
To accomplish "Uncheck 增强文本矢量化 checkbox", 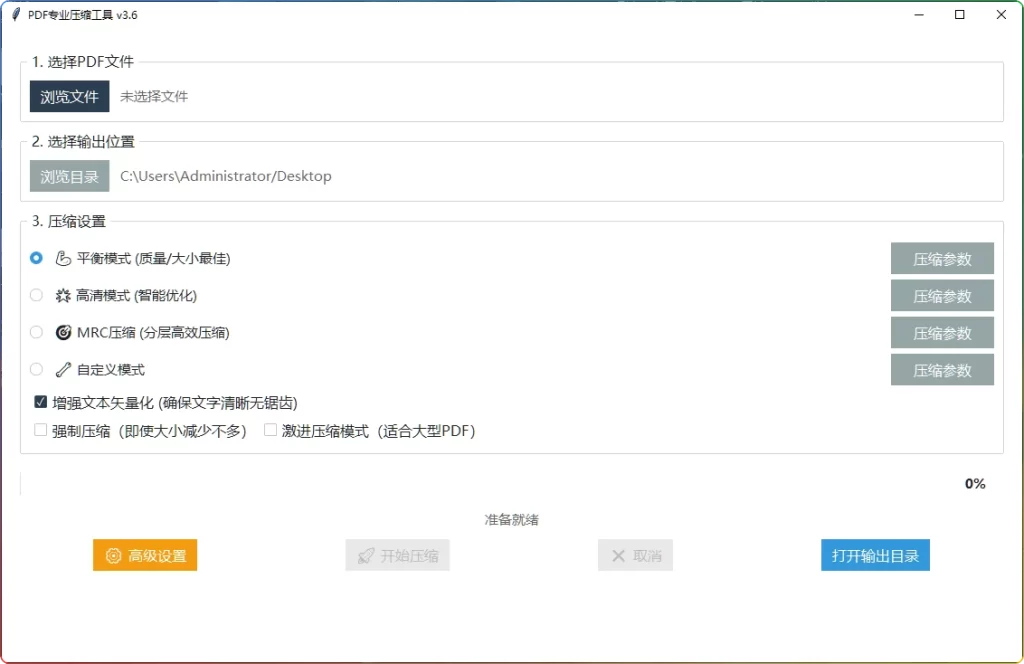I will point(41,402).
